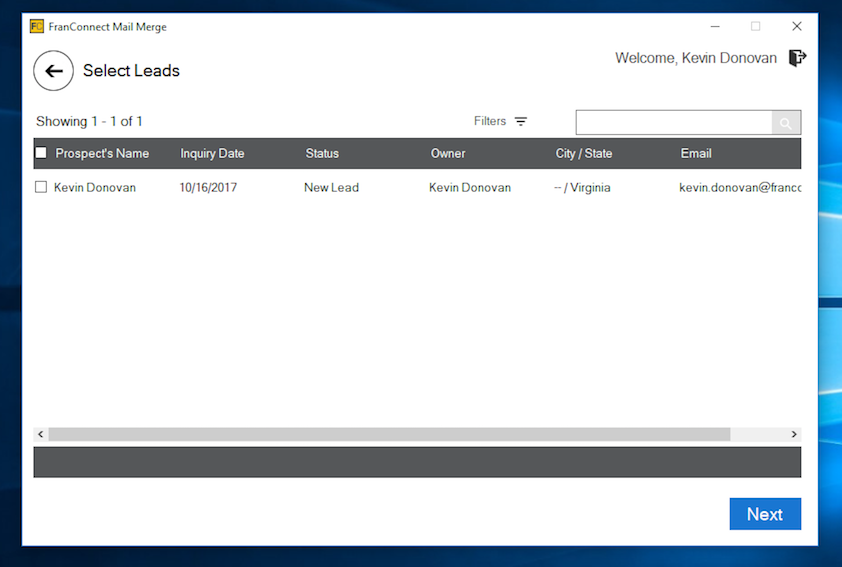Image resolution: width=842 pixels, height=567 pixels.
Task: Open the Filters label
Action: point(490,121)
